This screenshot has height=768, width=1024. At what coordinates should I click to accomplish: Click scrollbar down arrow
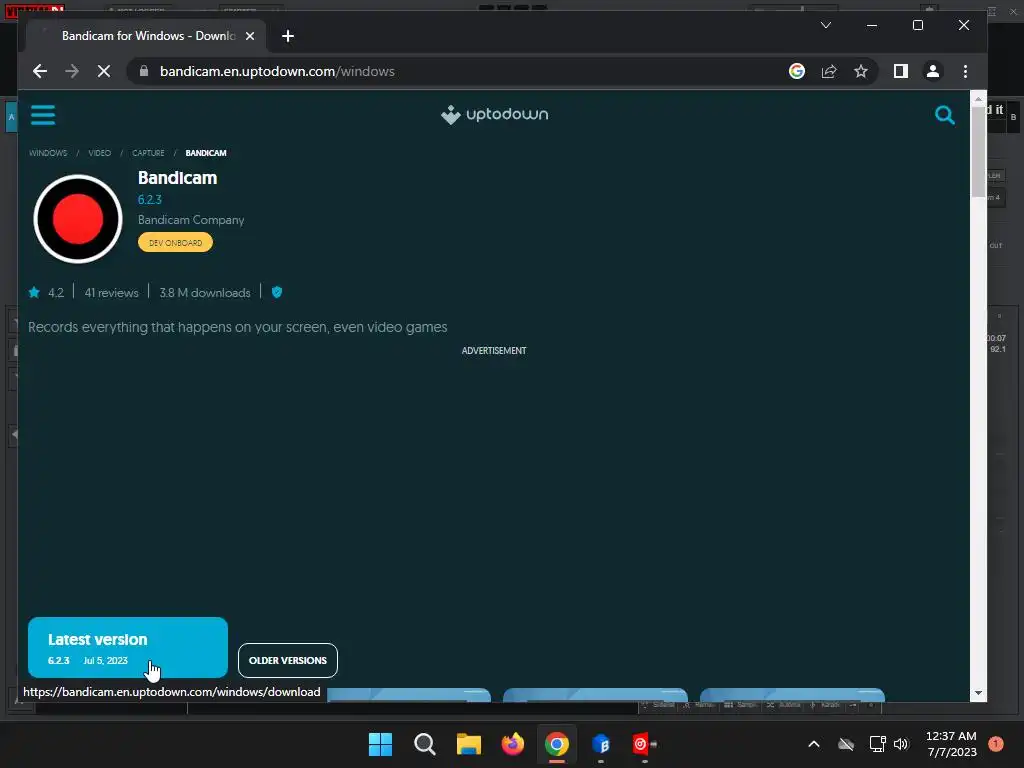[x=978, y=693]
